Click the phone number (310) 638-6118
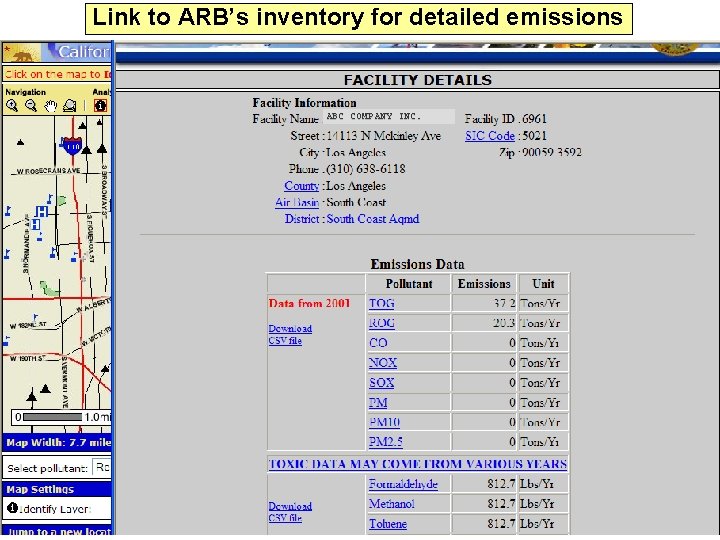This screenshot has width=720, height=540. [x=366, y=169]
